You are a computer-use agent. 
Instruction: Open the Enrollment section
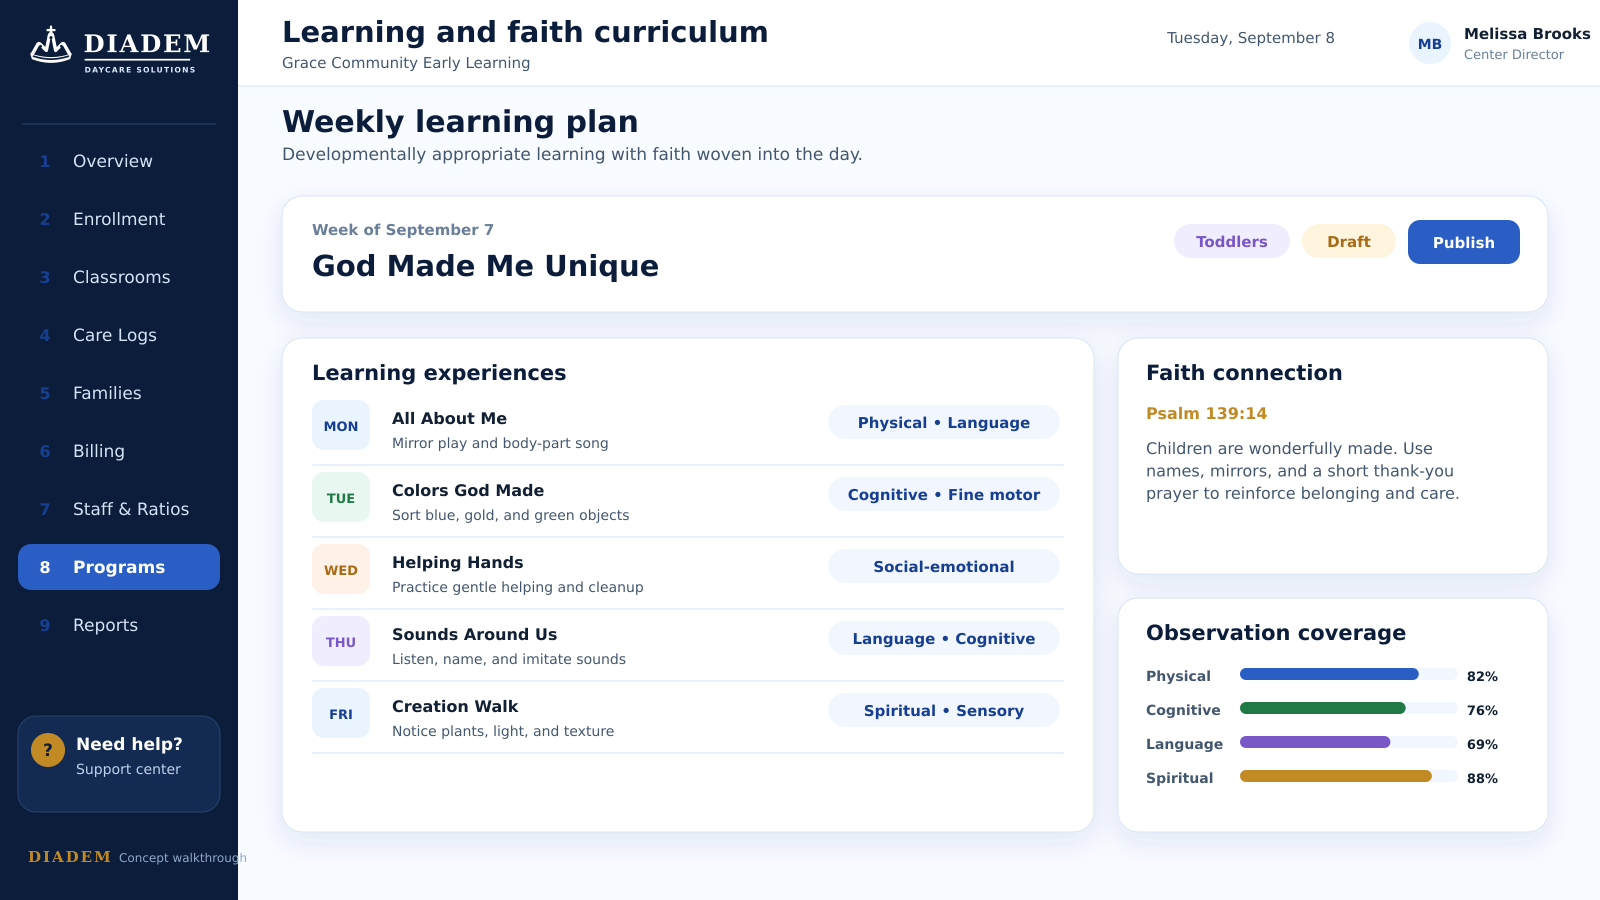(119, 219)
